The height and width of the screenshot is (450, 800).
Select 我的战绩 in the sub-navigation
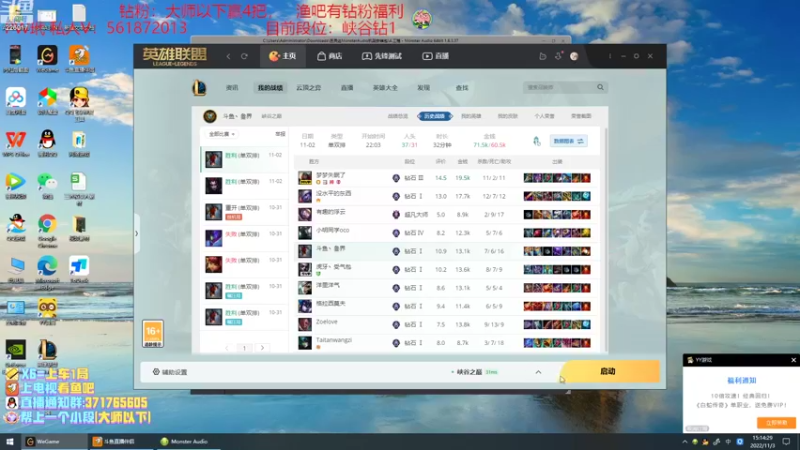pos(270,88)
